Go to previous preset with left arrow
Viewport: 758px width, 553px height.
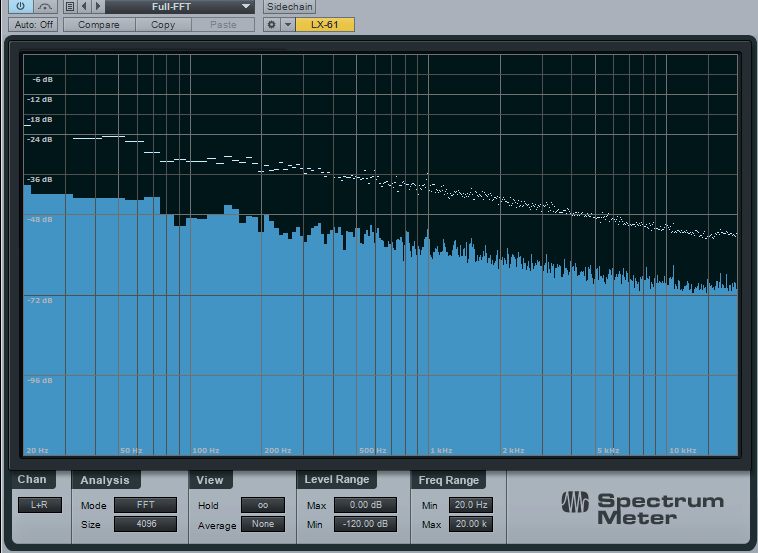[85, 6]
